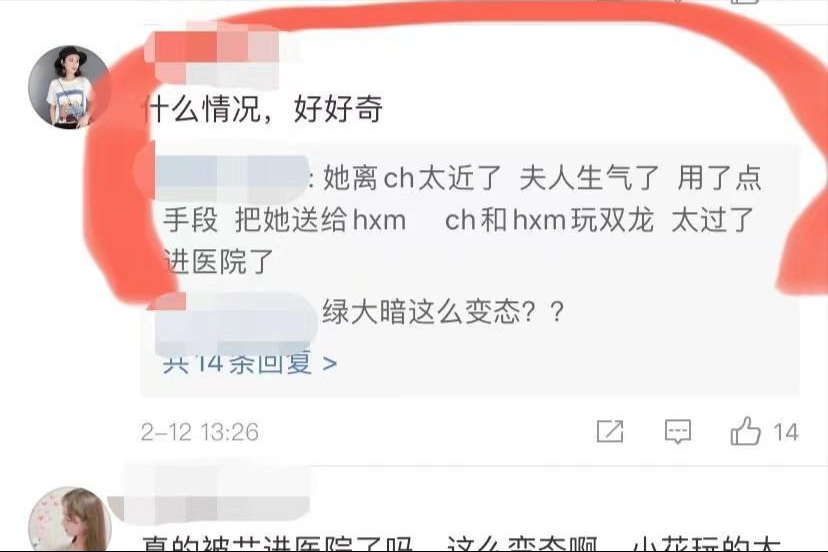Select the bottom comment about 进医院了吗
The height and width of the screenshot is (552, 828).
[x=460, y=543]
